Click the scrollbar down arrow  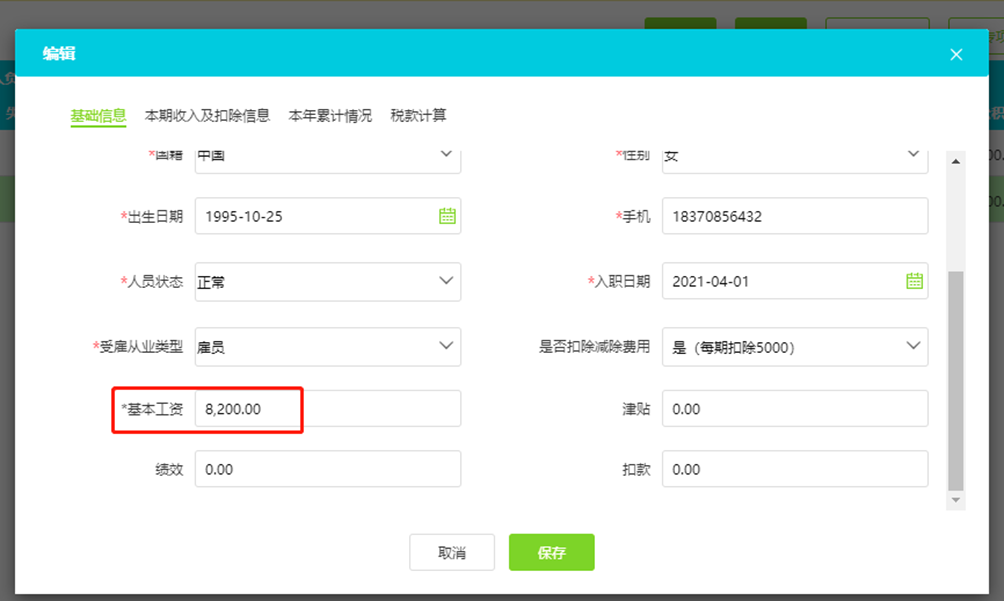(955, 500)
